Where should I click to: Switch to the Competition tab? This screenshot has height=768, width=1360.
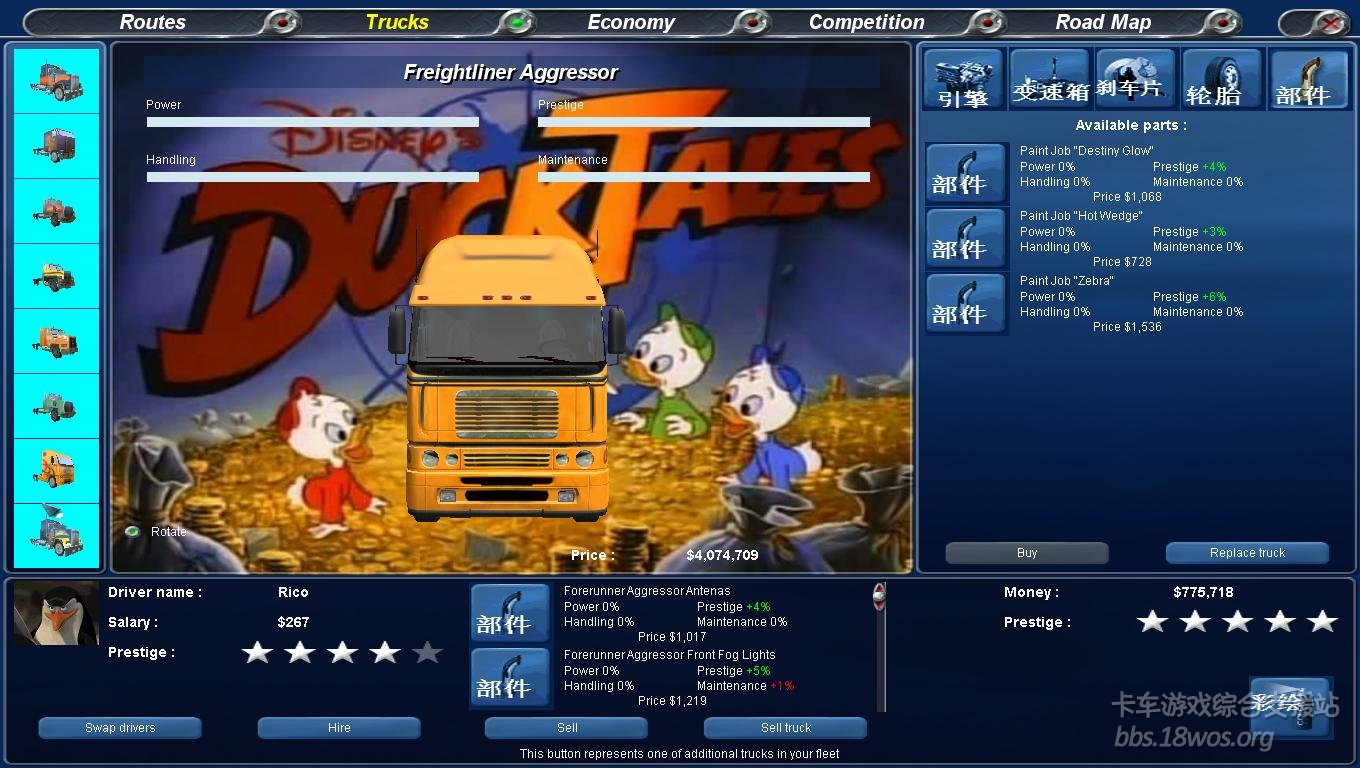click(x=867, y=22)
